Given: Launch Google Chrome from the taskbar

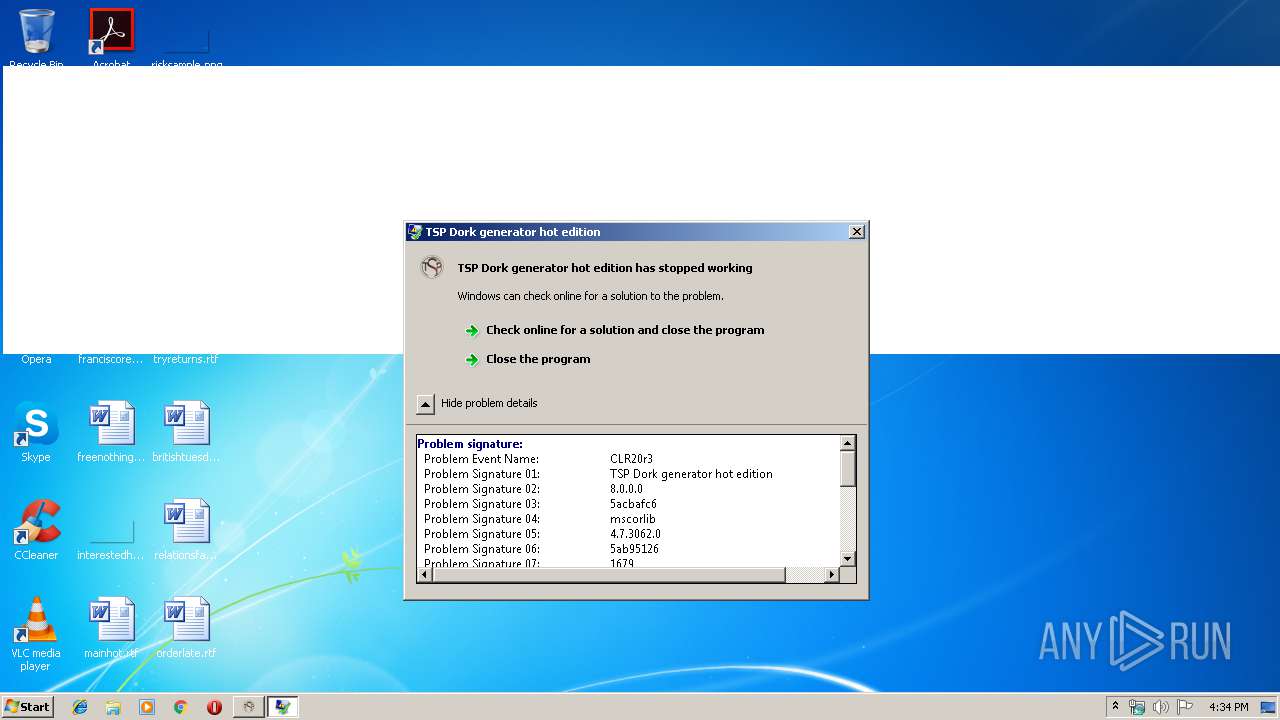Looking at the screenshot, I should point(181,707).
